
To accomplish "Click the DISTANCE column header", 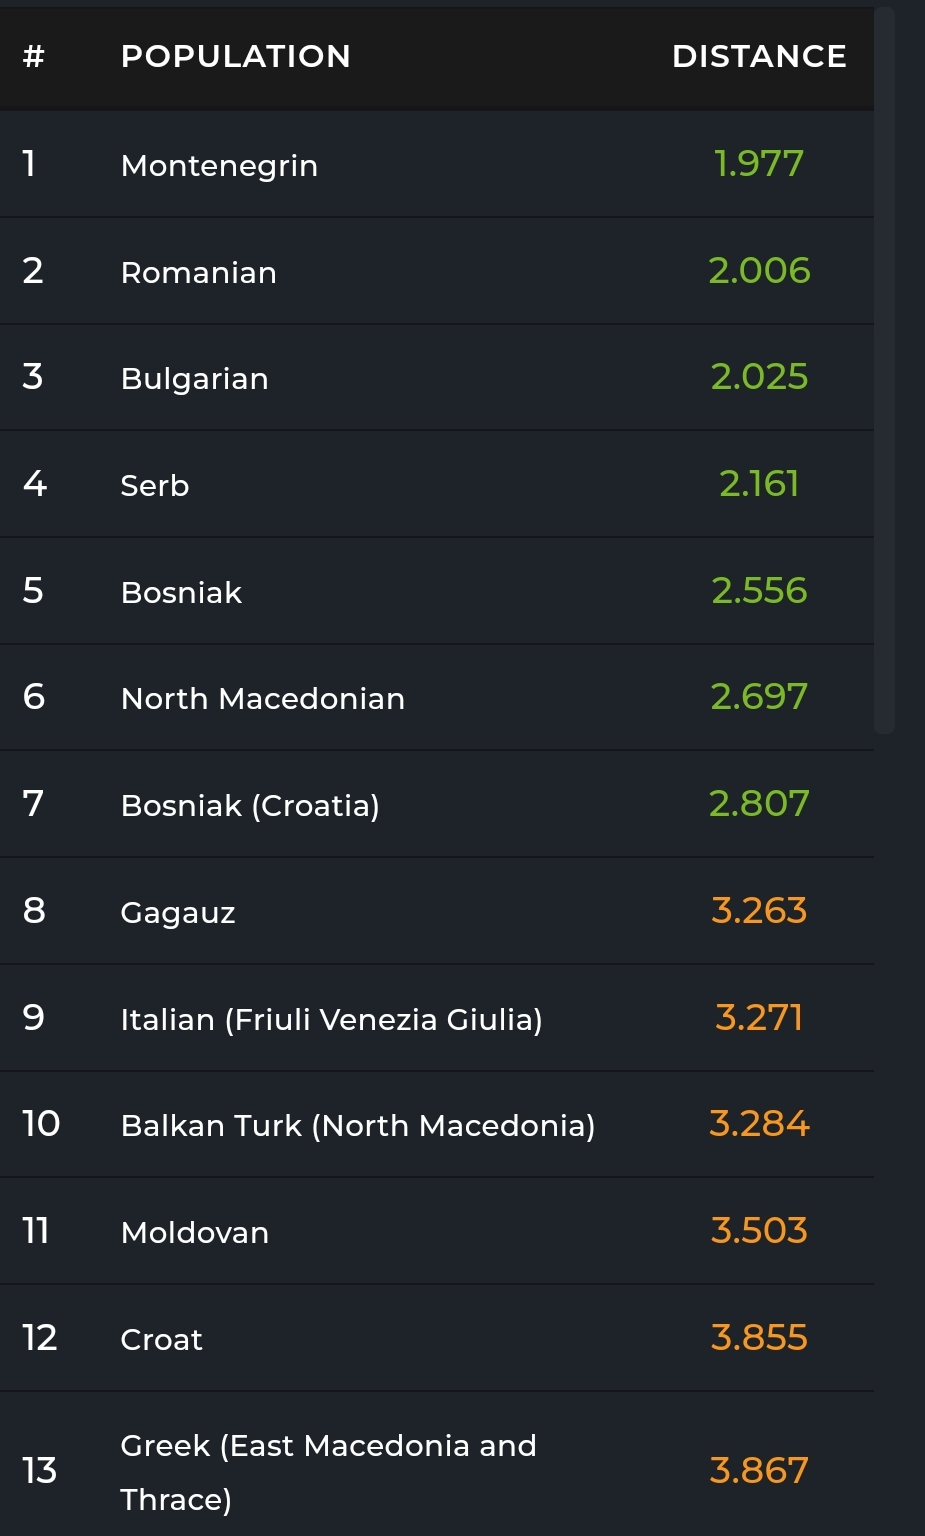I will pos(759,56).
